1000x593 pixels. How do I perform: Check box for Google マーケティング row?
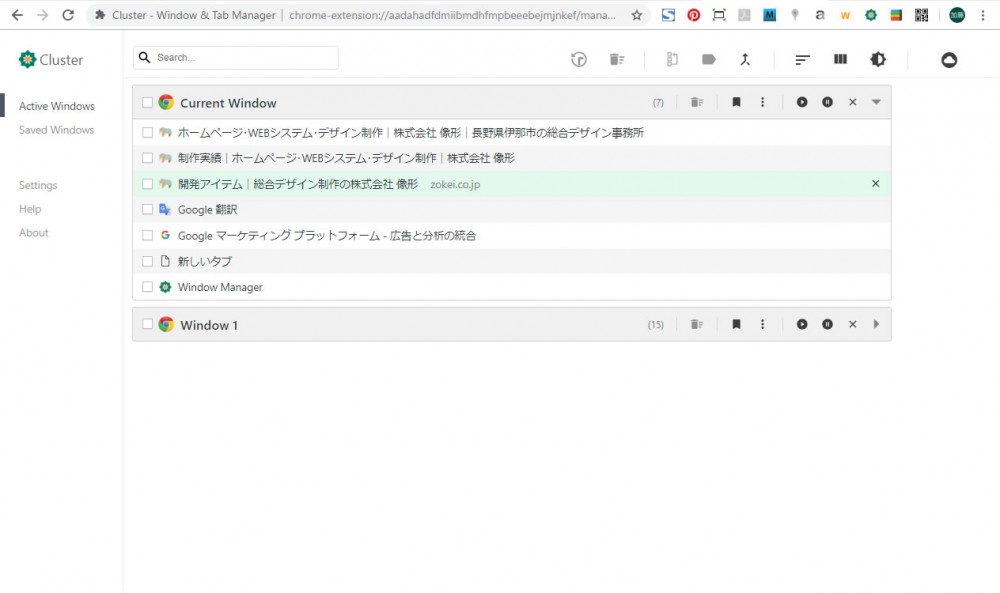tap(147, 236)
